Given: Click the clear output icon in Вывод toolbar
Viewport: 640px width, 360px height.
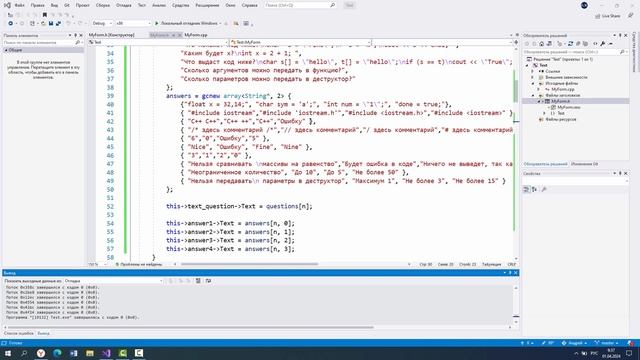Looking at the screenshot, I should [198, 281].
